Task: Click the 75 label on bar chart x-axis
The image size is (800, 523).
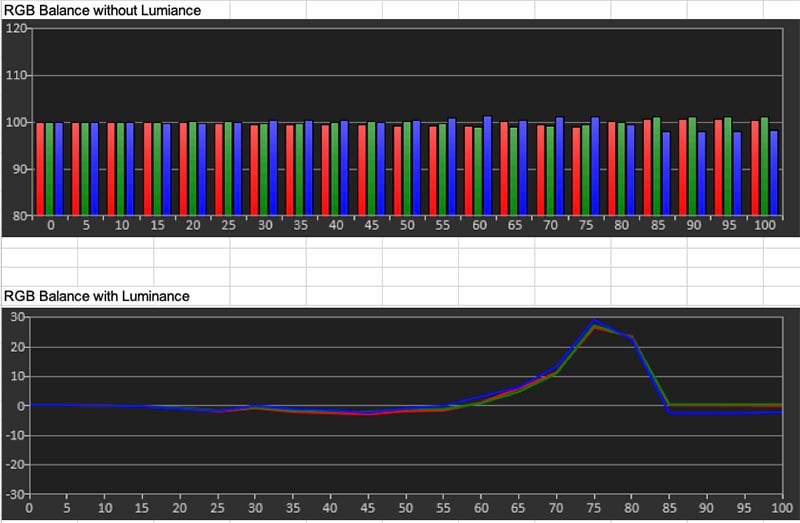Action: click(585, 227)
